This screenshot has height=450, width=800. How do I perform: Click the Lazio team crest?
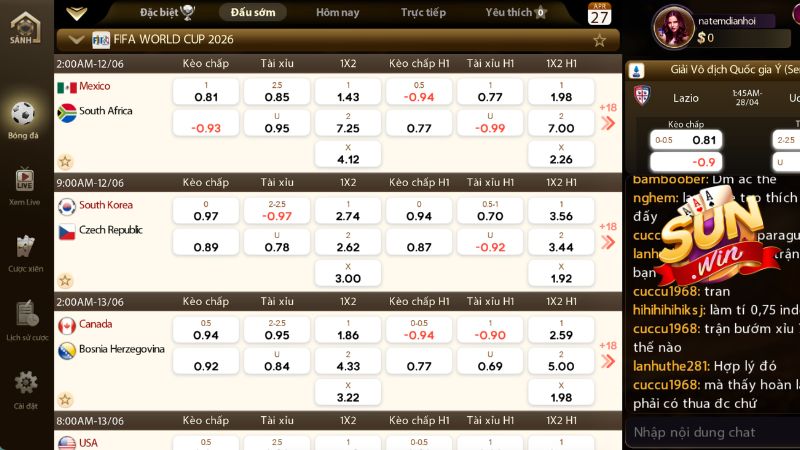(642, 95)
